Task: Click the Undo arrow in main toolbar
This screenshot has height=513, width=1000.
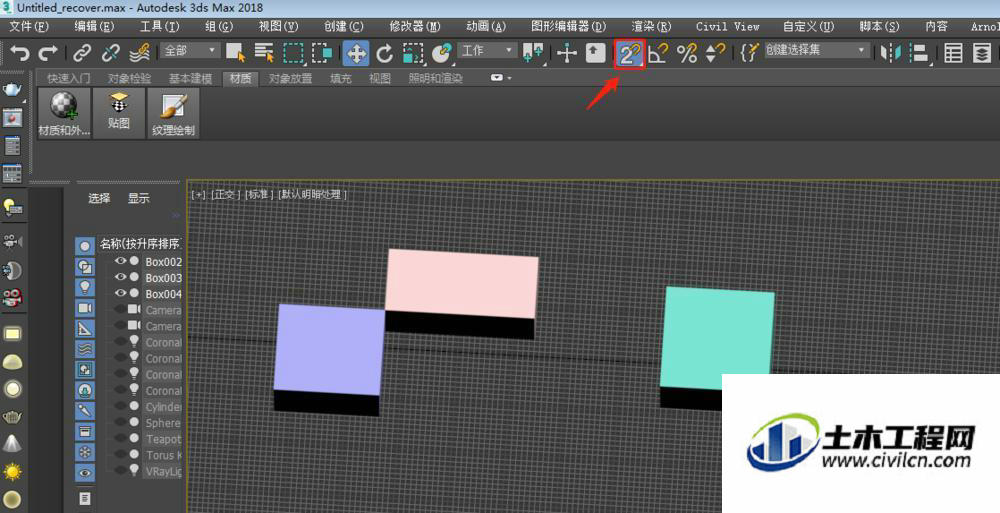Action: coord(19,53)
